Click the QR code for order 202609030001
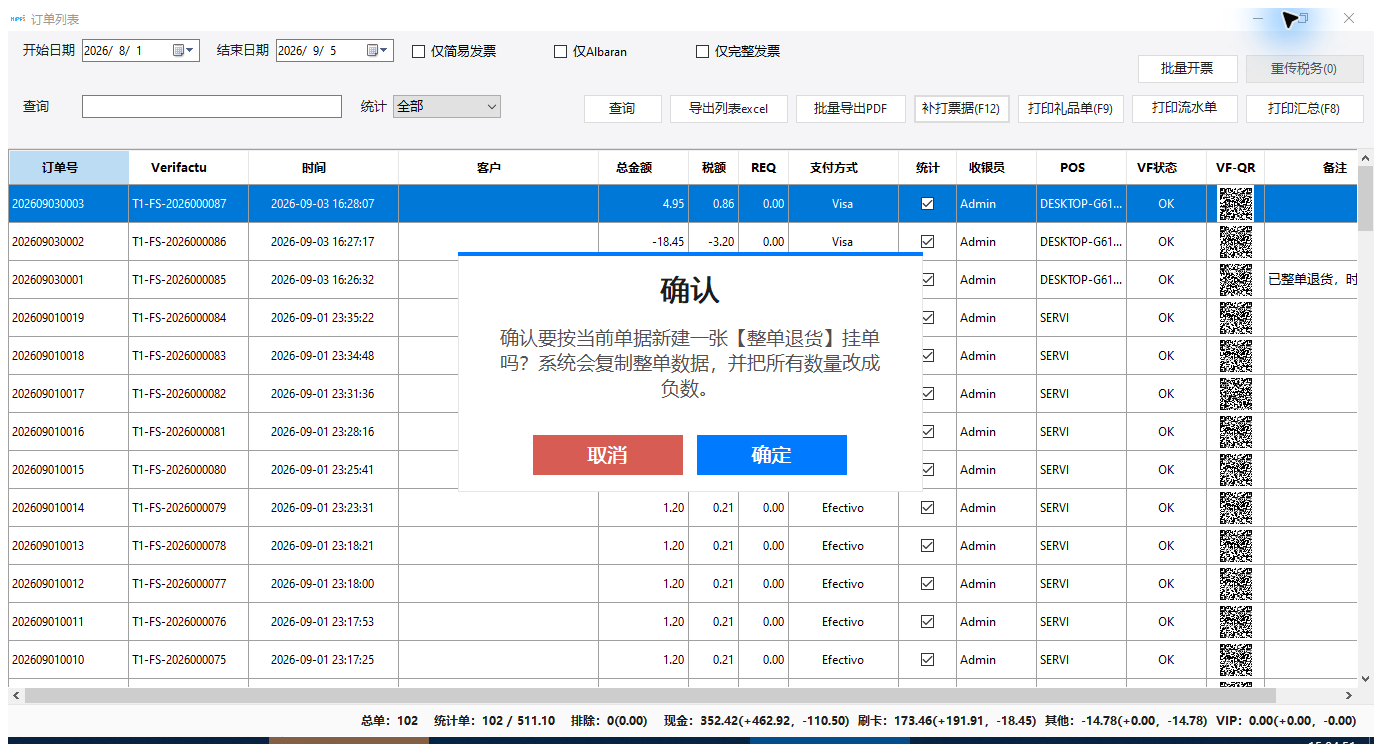1382x744 pixels. 1235,280
